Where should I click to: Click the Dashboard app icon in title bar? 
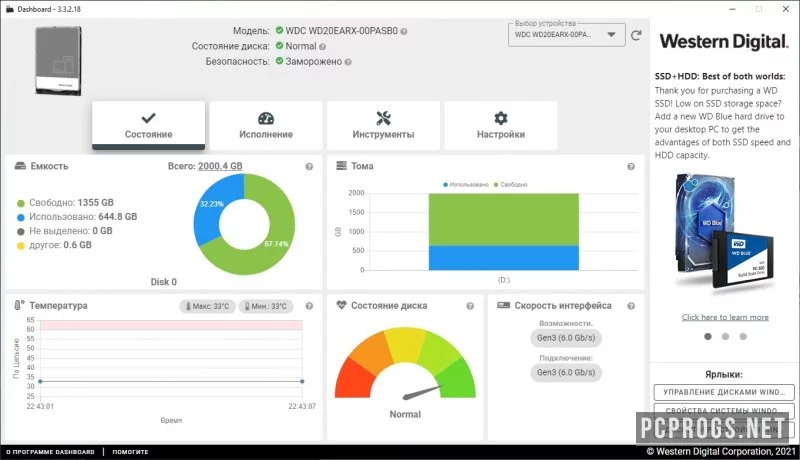[9, 9]
